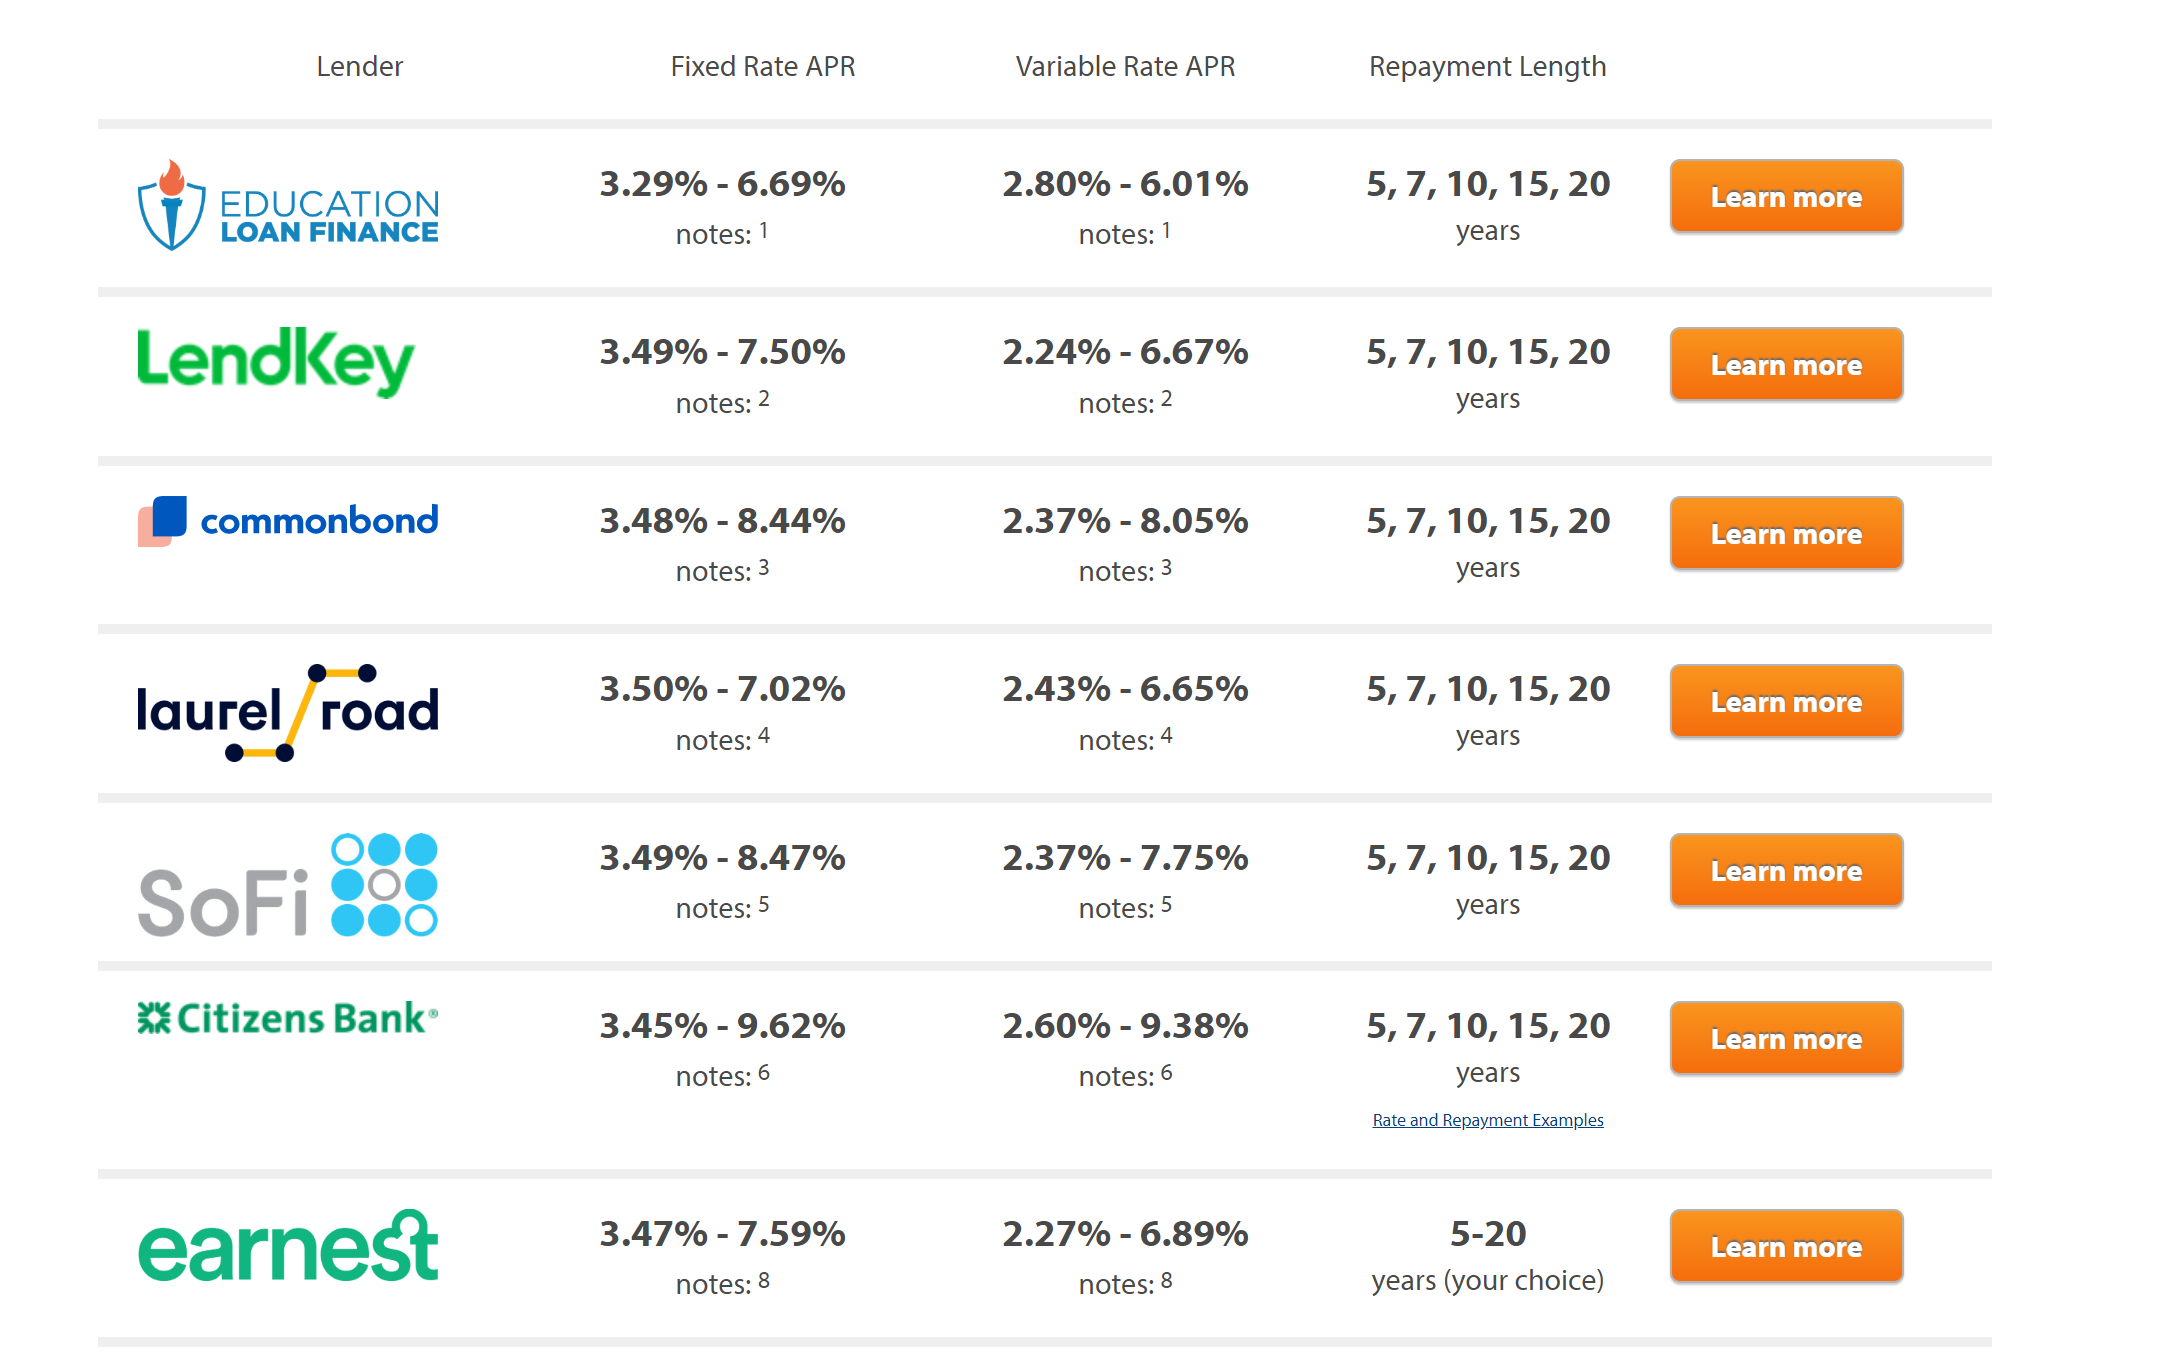Open footnote 2 under LendKey's variable rate

click(1166, 399)
